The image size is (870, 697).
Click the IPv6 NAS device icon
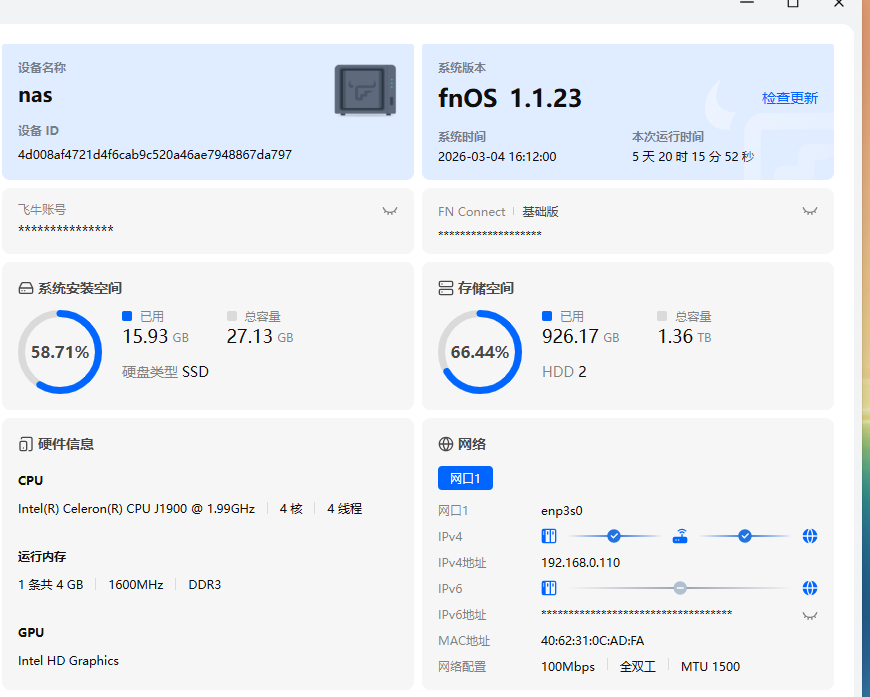point(549,588)
